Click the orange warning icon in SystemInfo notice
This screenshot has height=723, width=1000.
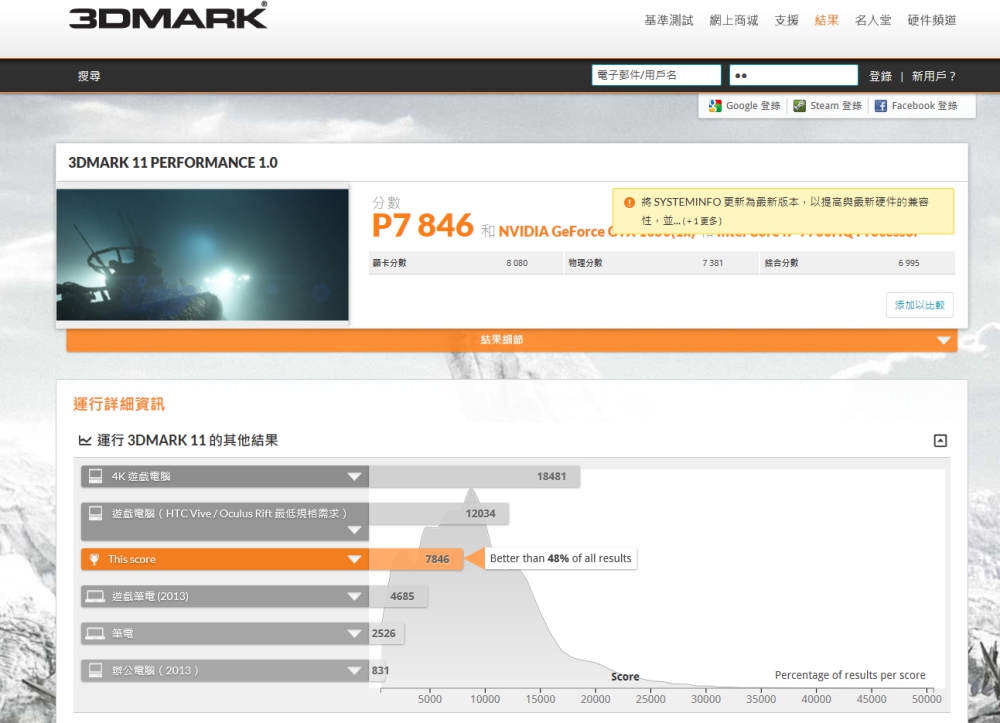click(x=629, y=203)
